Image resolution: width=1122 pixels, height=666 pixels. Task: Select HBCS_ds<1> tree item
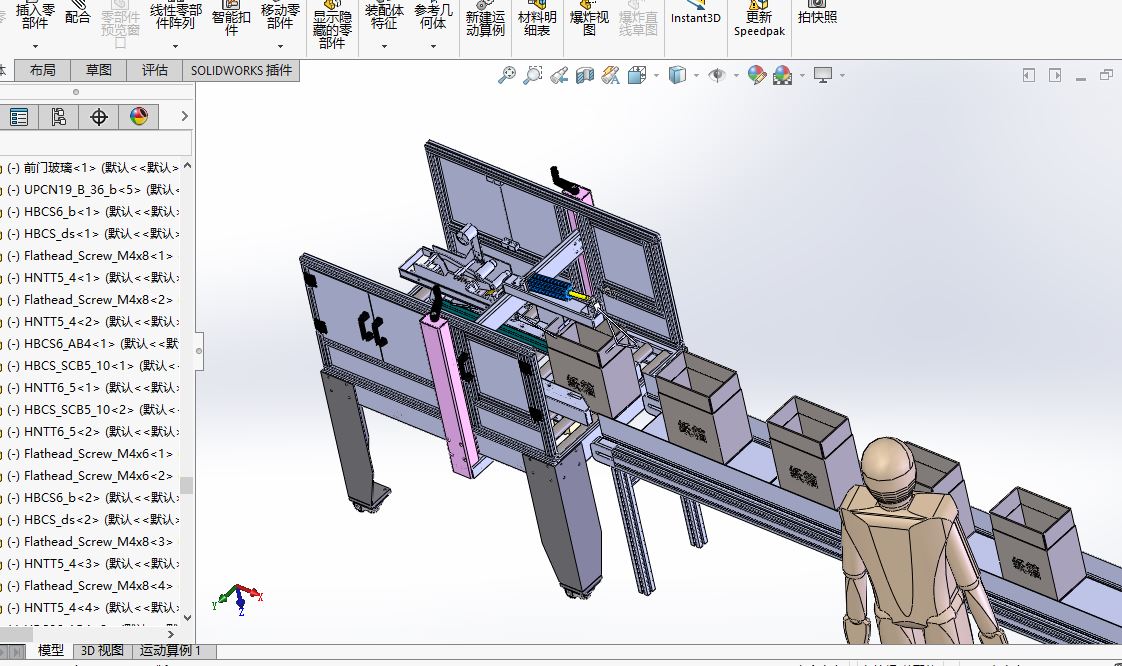point(91,234)
